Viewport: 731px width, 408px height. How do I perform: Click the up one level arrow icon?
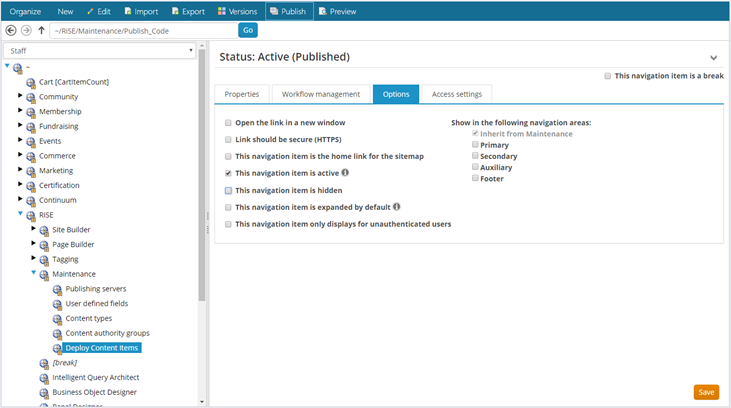click(x=41, y=31)
